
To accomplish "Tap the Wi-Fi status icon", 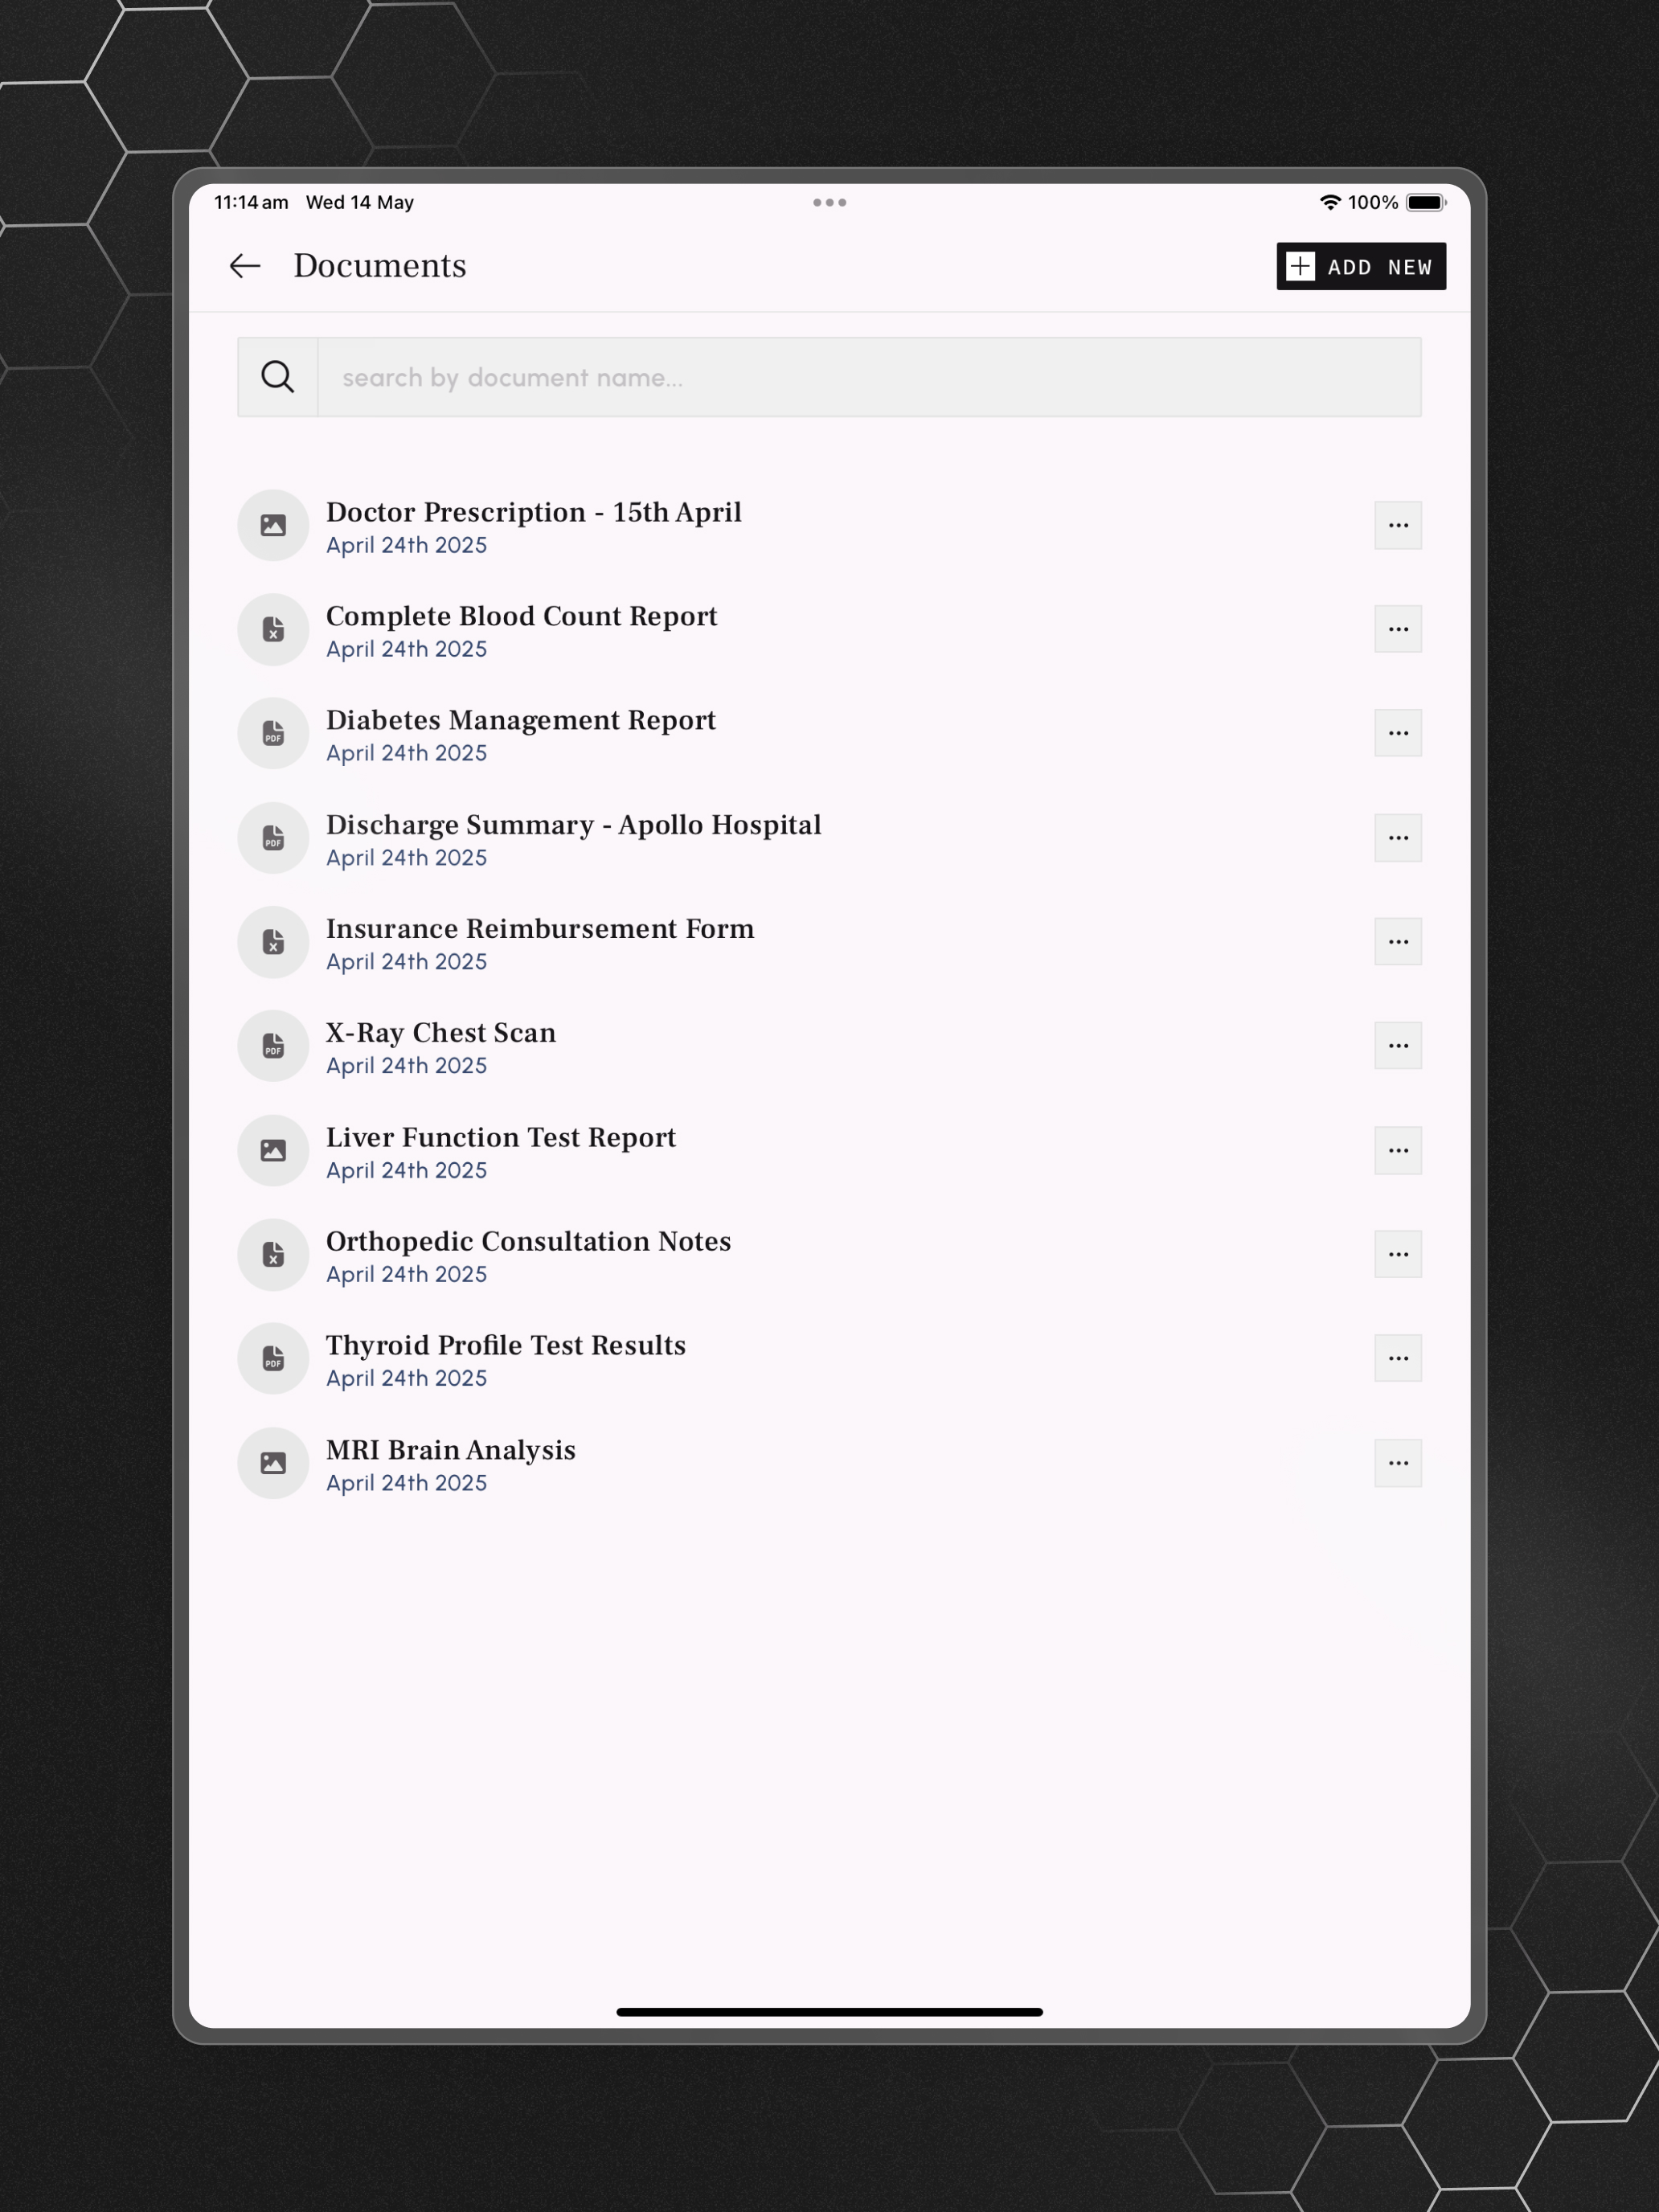I will pyautogui.click(x=1329, y=202).
